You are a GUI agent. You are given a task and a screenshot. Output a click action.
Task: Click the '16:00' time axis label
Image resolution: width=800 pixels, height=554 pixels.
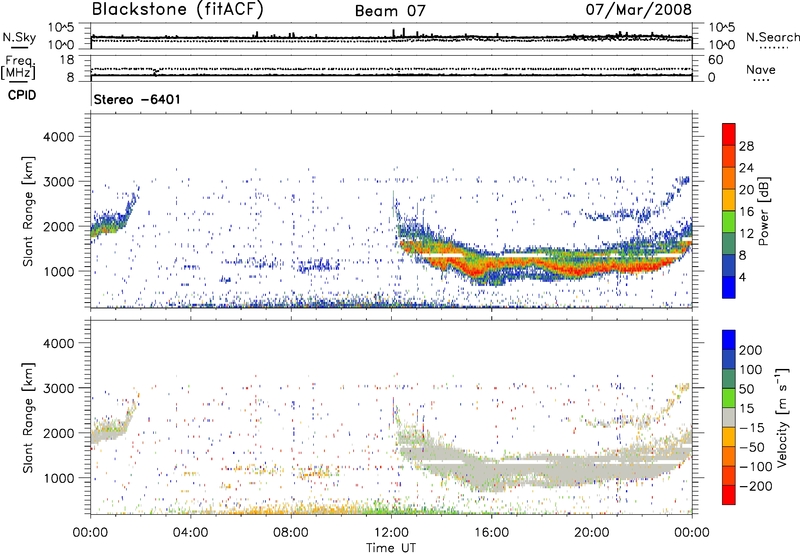[x=491, y=533]
